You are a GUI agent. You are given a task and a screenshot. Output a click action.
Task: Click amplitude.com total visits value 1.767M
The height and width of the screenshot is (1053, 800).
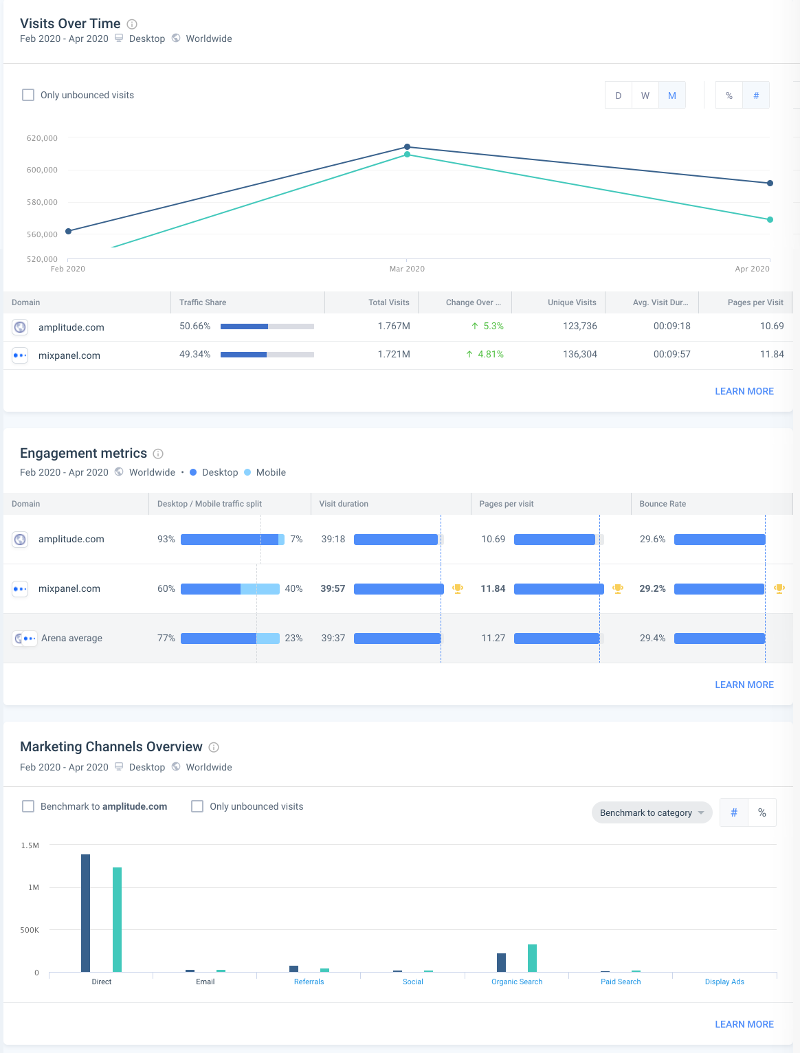394,326
